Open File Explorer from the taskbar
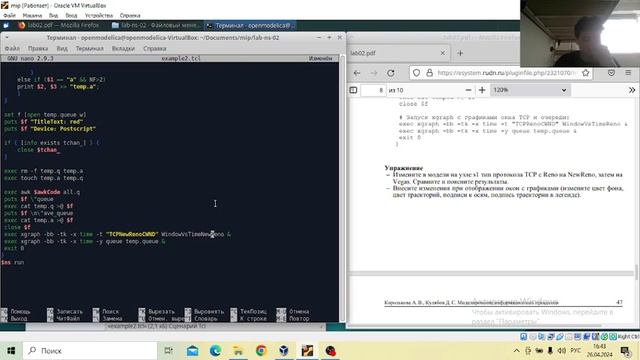Screen dimensions: 640x360 tap(238, 351)
